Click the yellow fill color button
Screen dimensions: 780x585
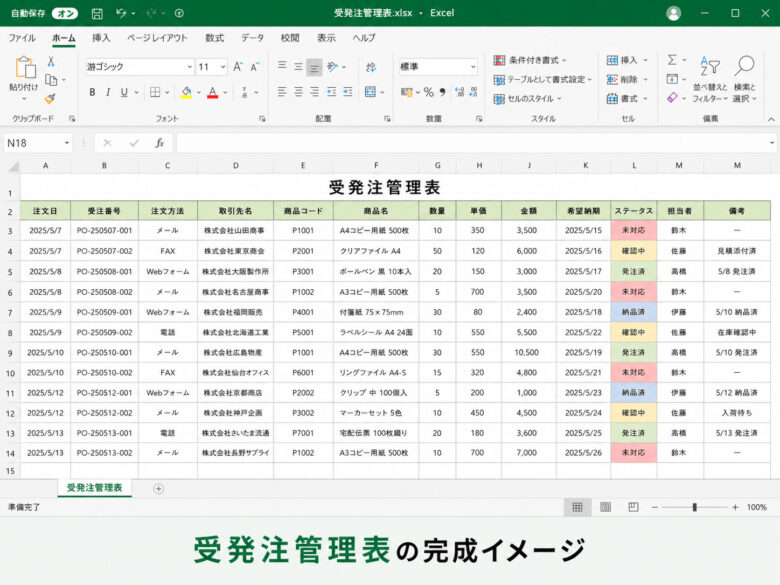pyautogui.click(x=186, y=93)
